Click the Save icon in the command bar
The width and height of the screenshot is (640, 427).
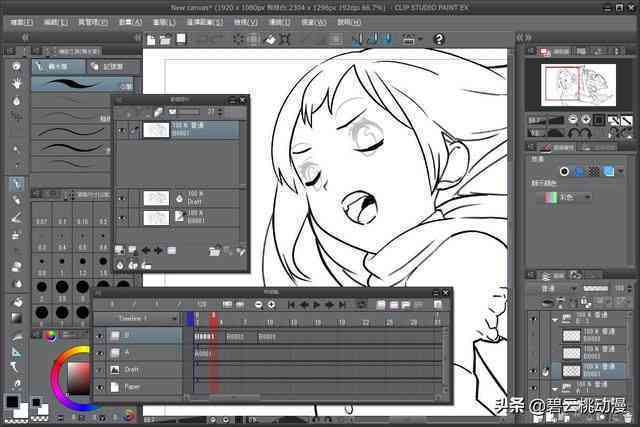tap(181, 39)
